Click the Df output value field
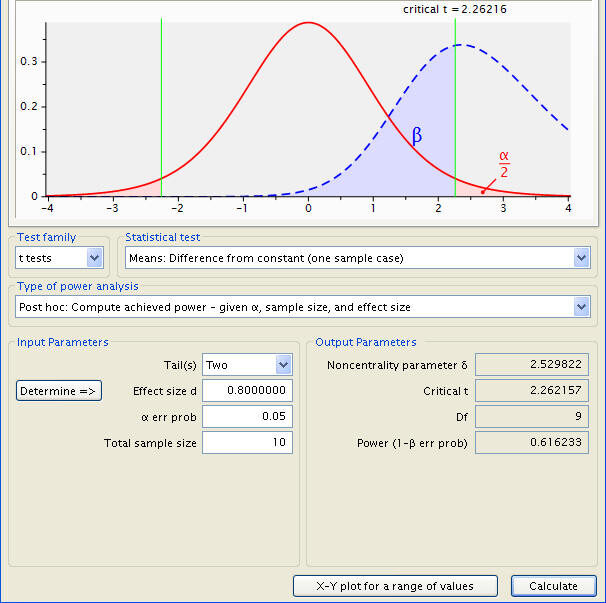This screenshot has width=606, height=603. (x=532, y=416)
